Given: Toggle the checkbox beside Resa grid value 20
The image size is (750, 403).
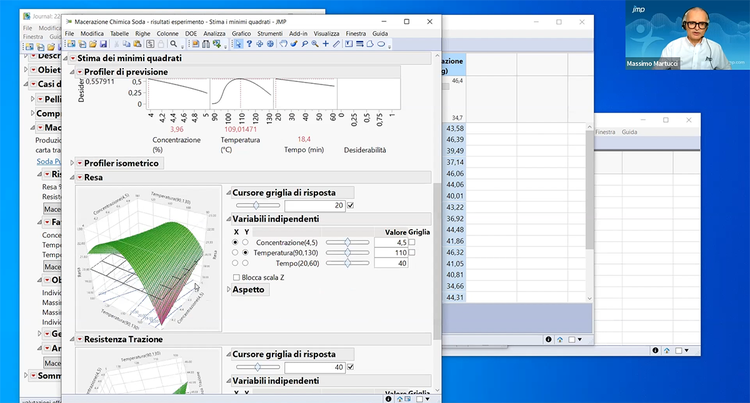Looking at the screenshot, I should click(350, 205).
